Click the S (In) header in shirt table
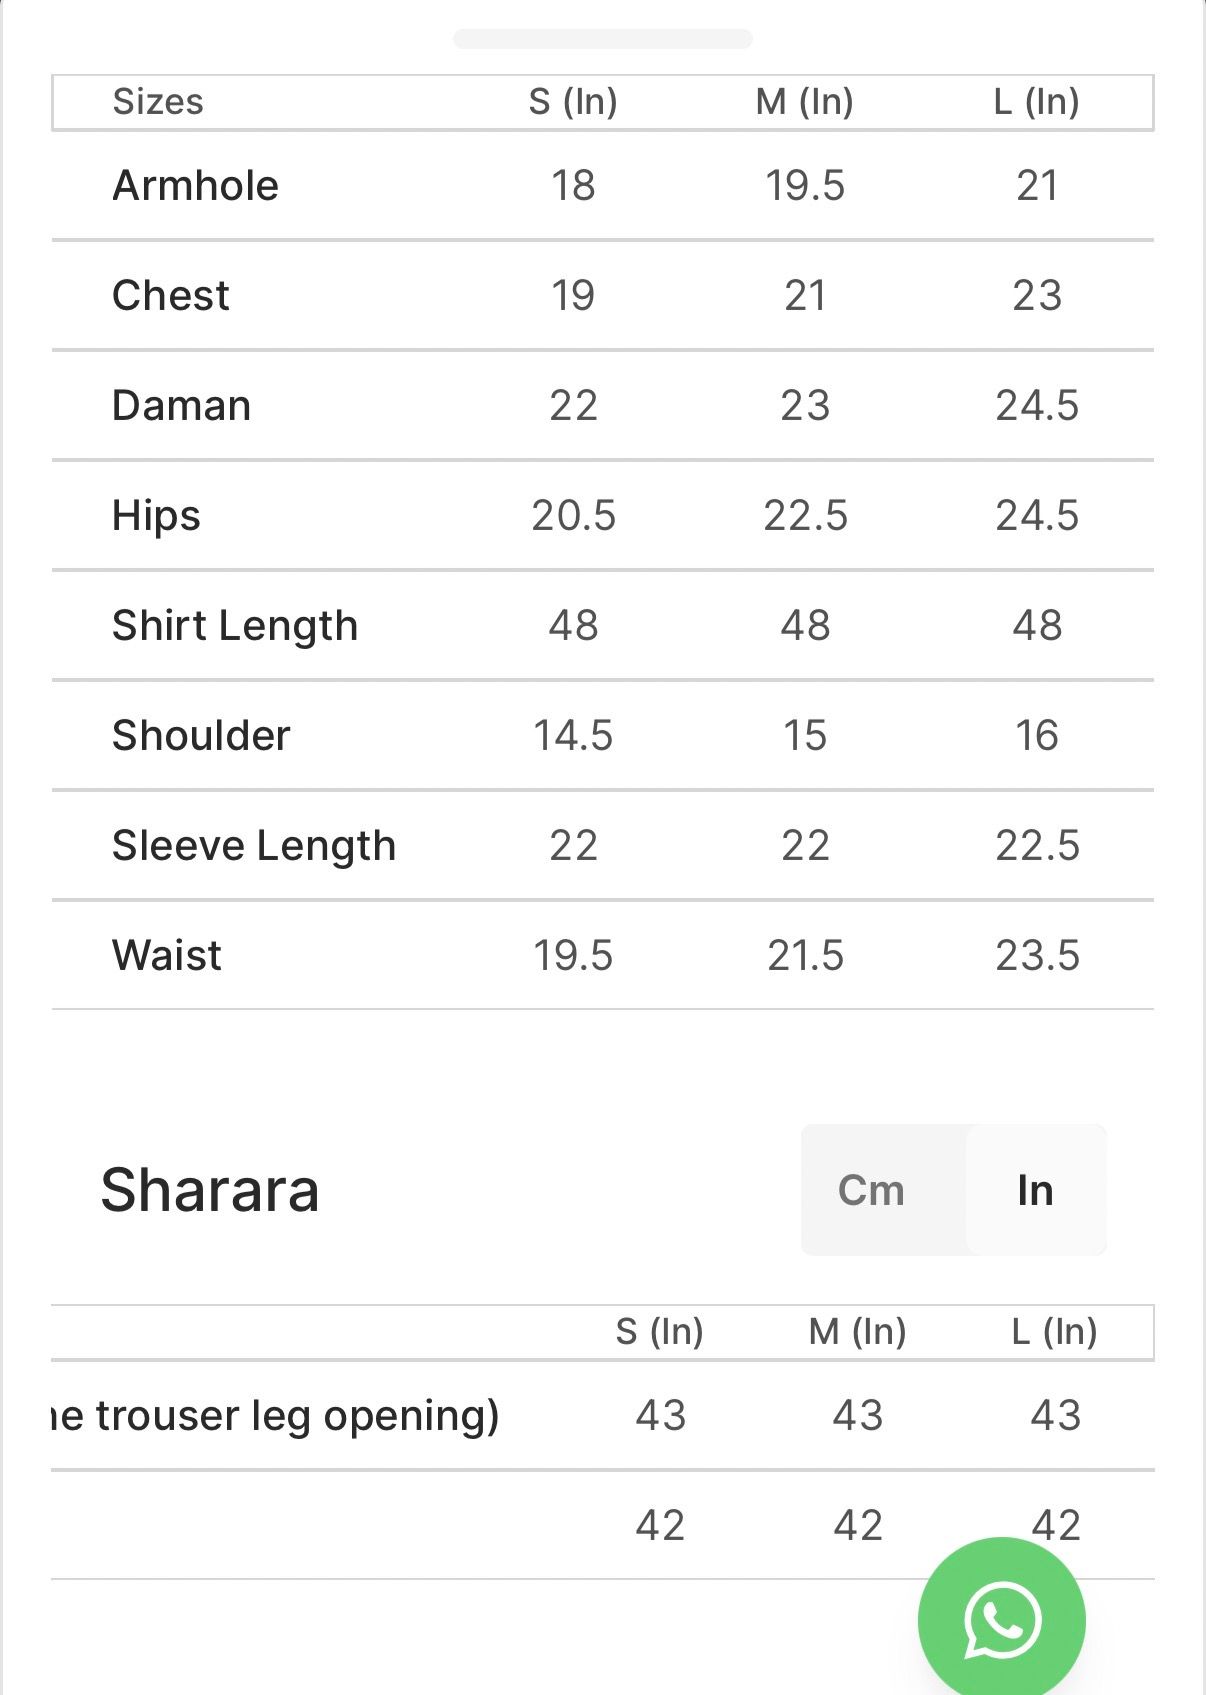This screenshot has width=1206, height=1695. (x=573, y=102)
